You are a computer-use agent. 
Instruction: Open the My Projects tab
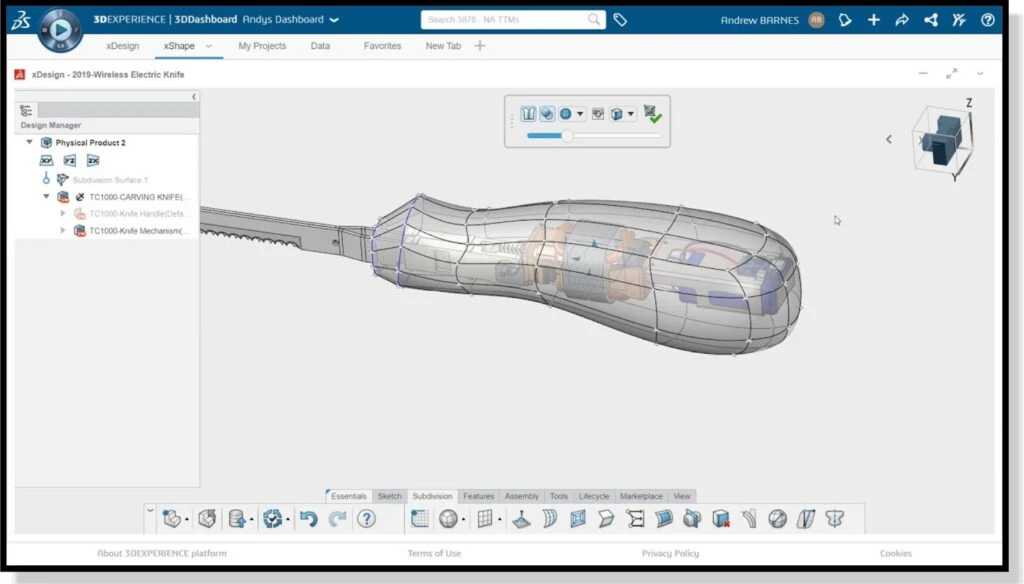coord(262,46)
